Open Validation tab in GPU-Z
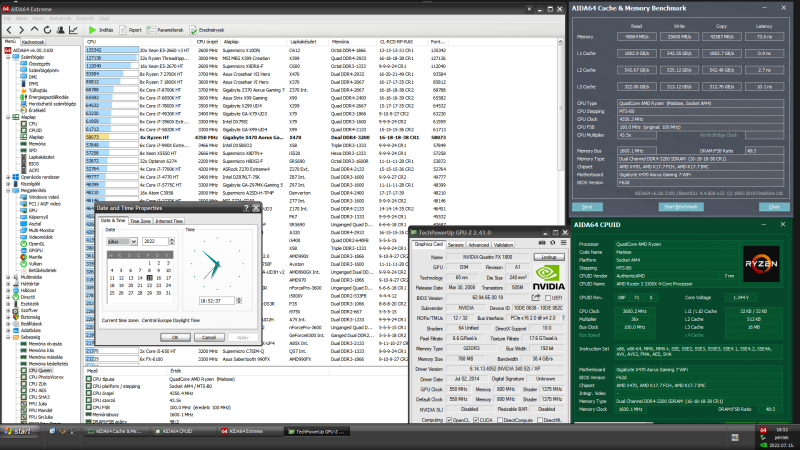The image size is (800, 450). click(503, 245)
